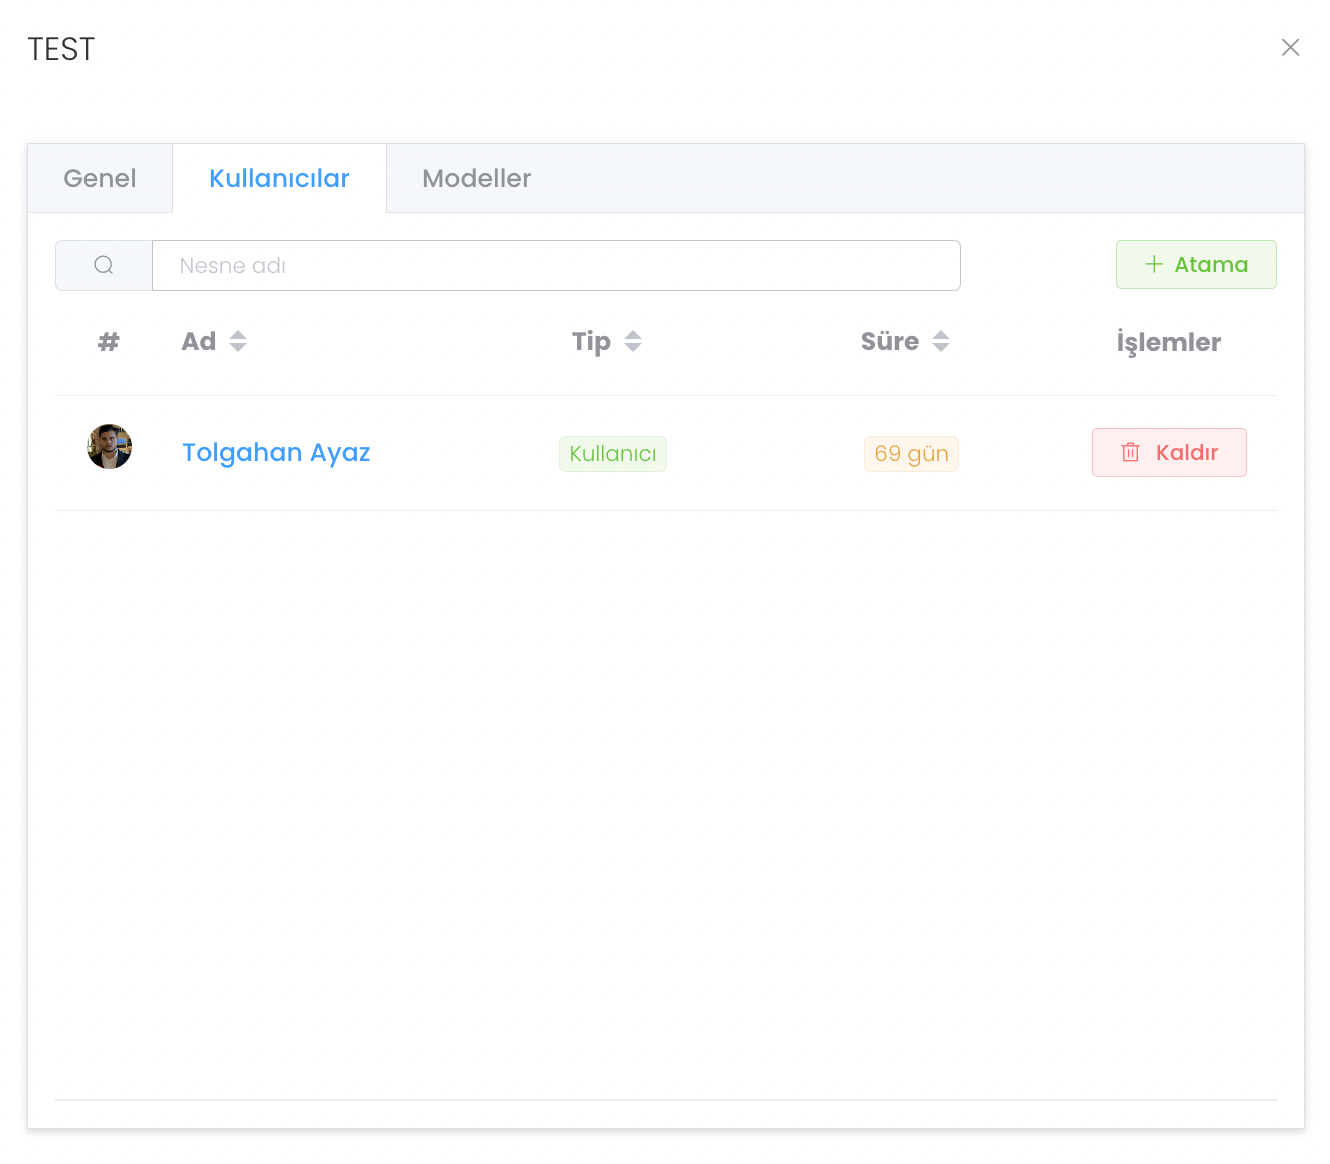Click the plus icon beside Atama

[1154, 264]
